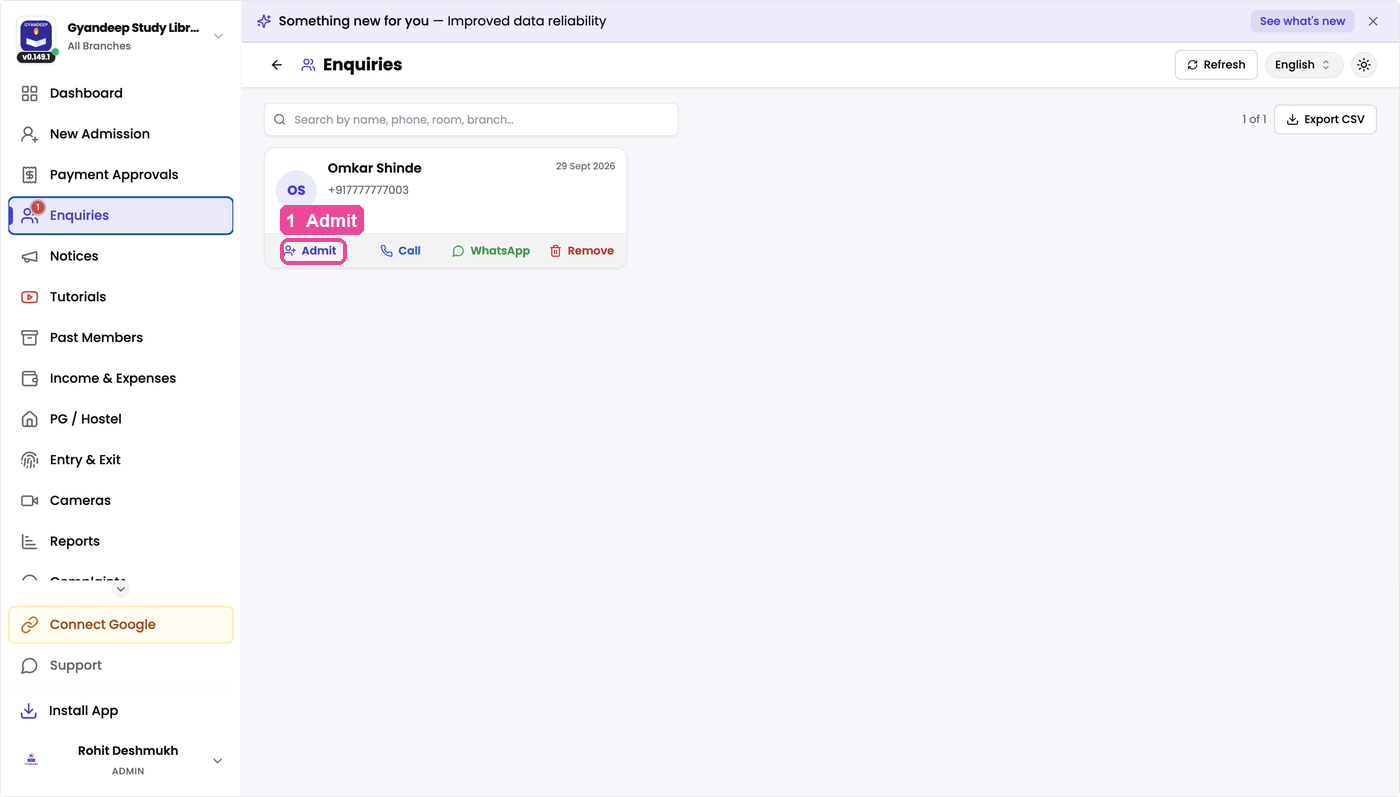Click See what's new
The image size is (1400, 797).
click(x=1302, y=21)
